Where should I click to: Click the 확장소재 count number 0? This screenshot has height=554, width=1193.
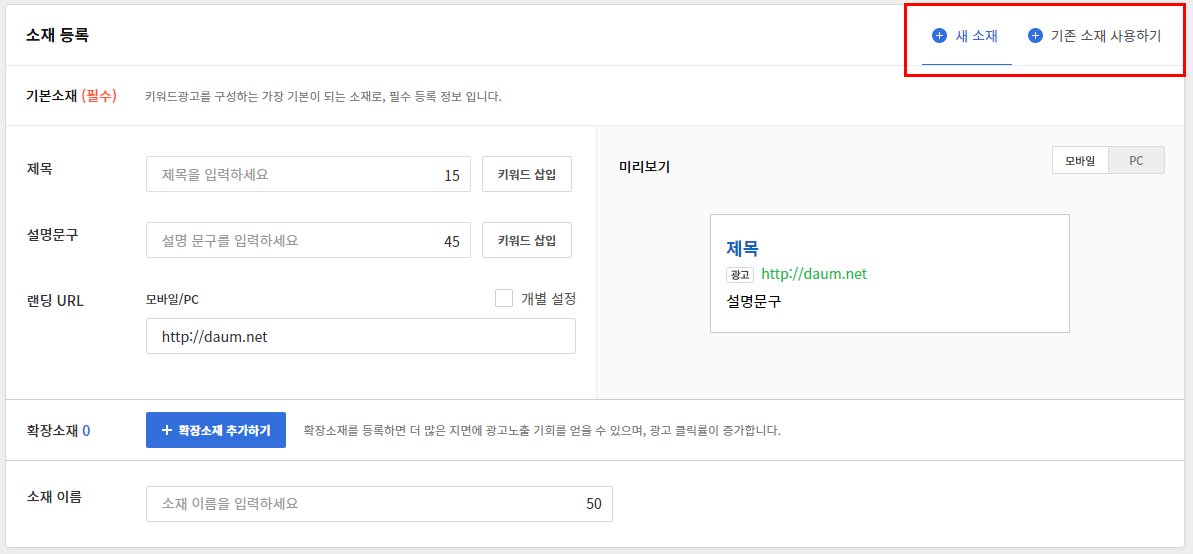[86, 431]
